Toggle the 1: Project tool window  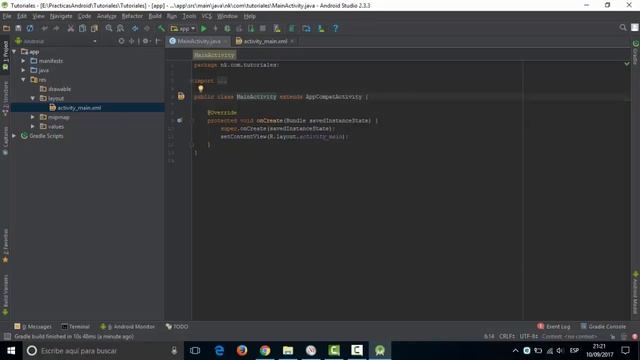pyautogui.click(x=5, y=56)
